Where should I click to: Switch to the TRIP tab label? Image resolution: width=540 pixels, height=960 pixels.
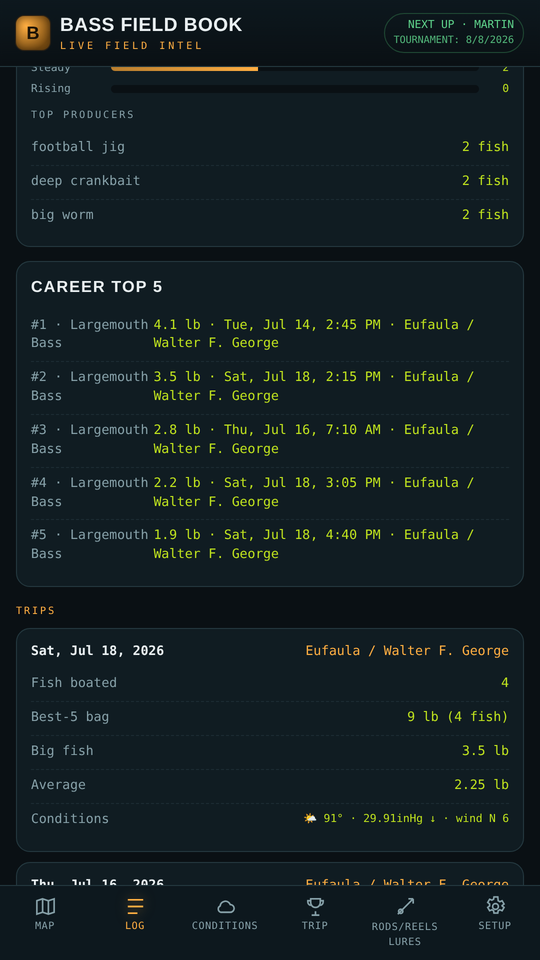[315, 925]
